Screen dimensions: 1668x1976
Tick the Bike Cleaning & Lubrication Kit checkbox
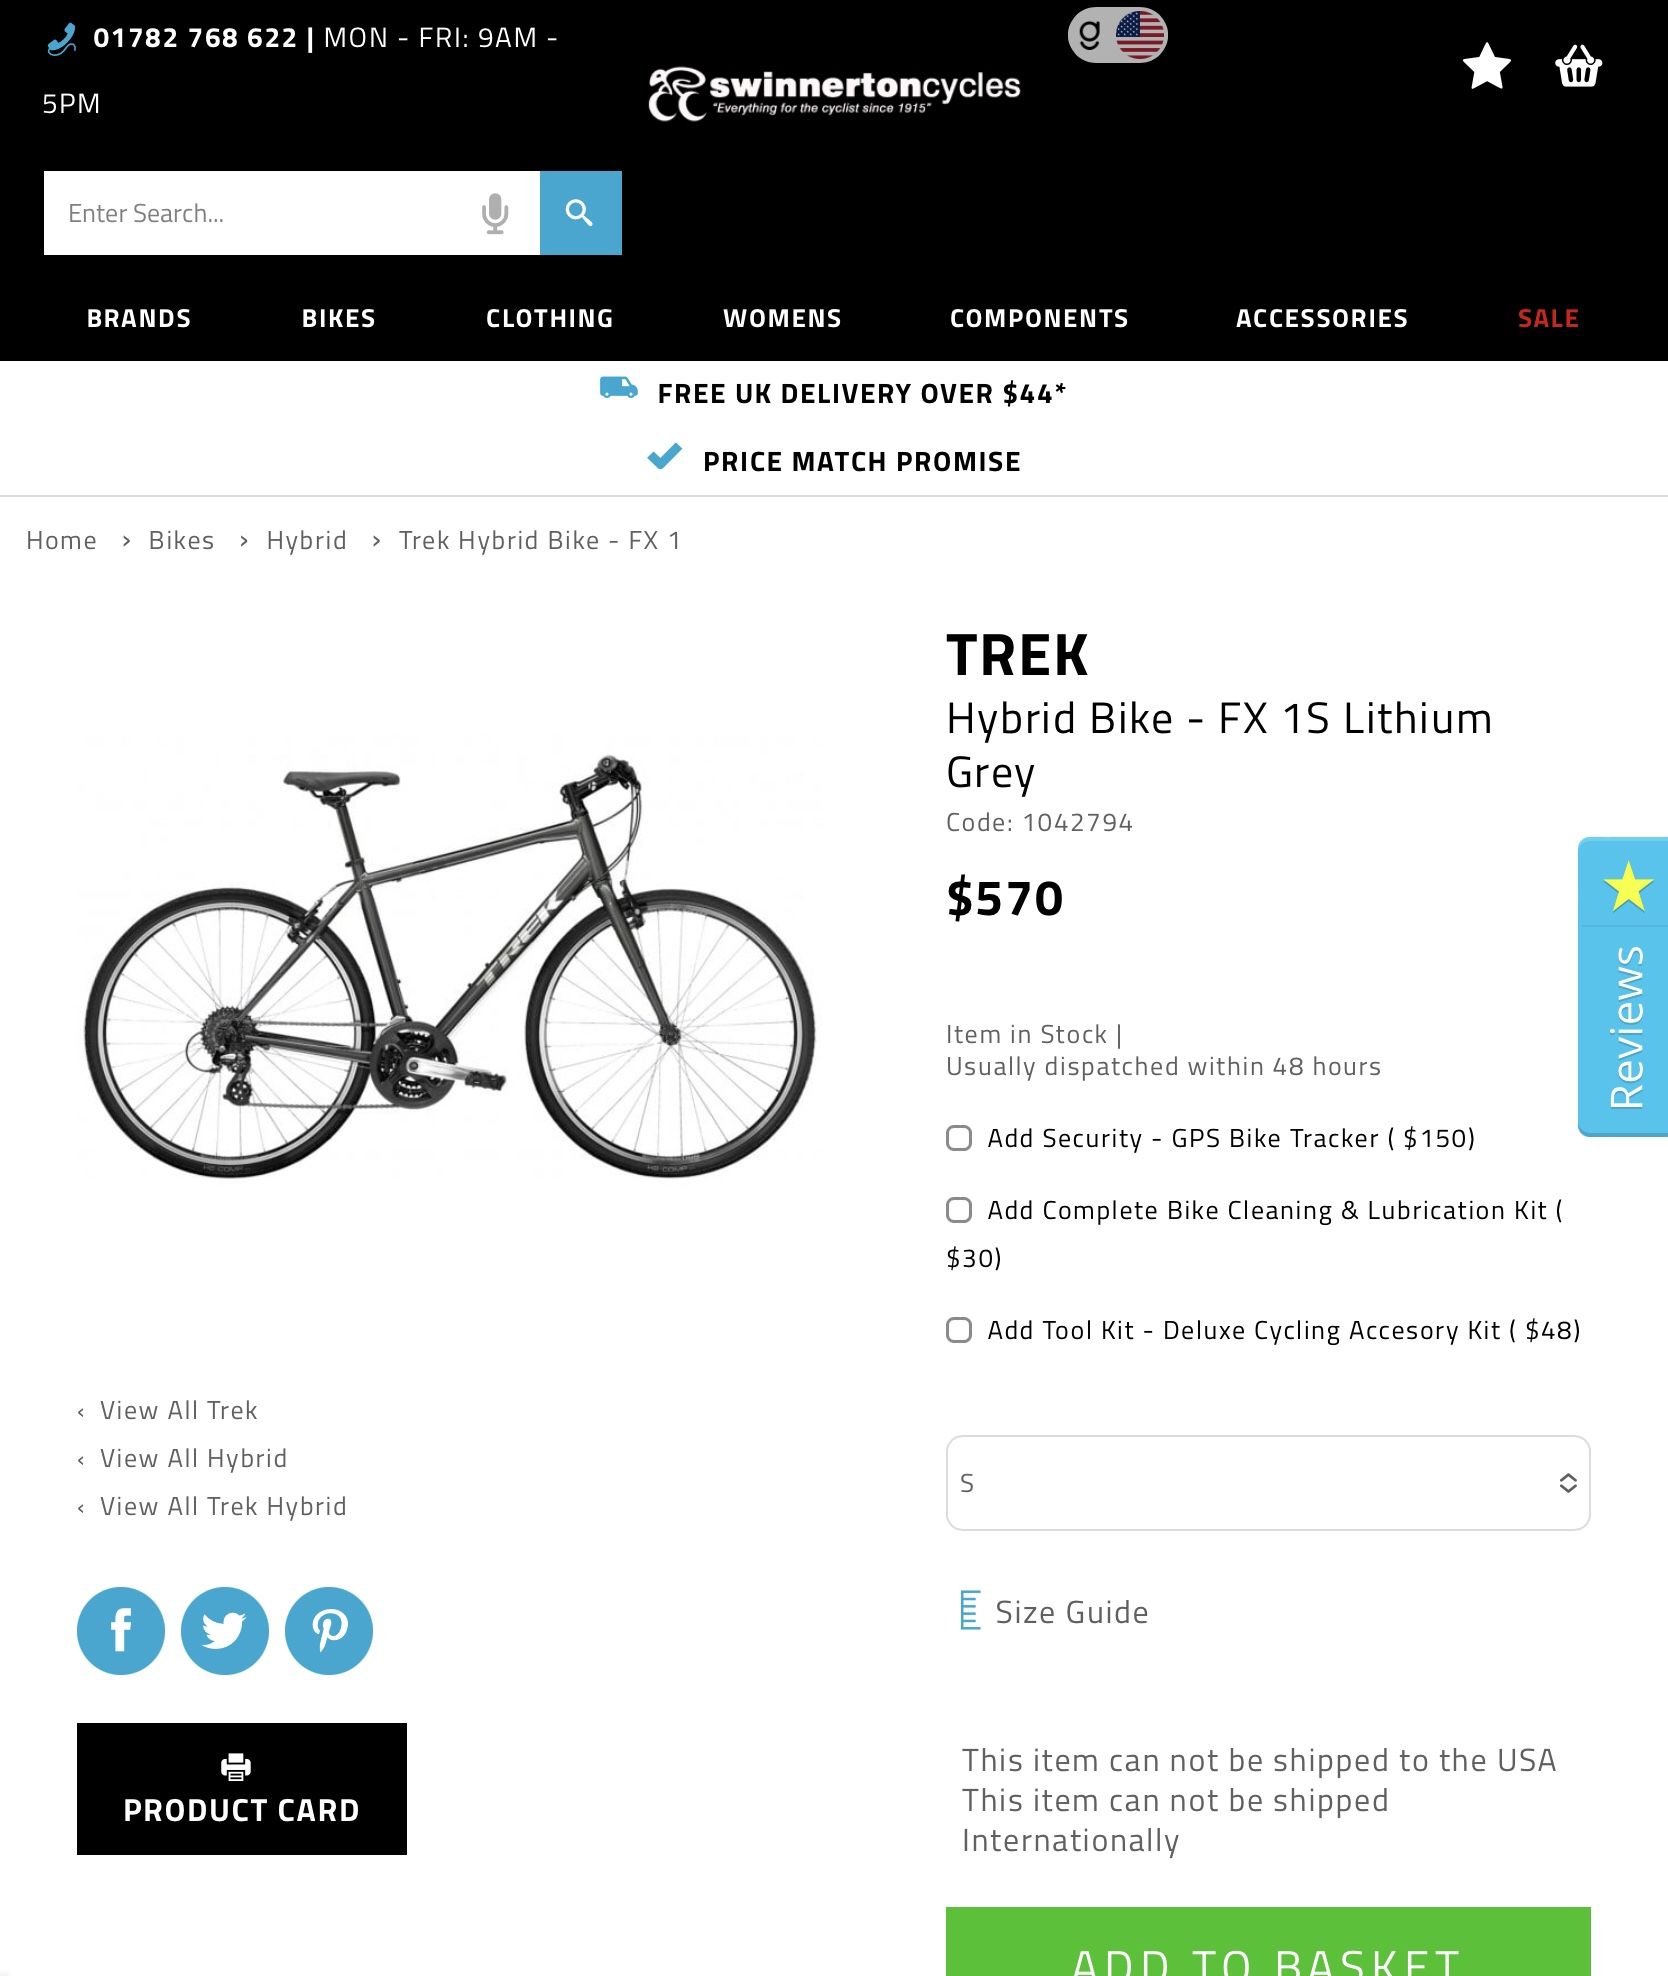(x=959, y=1210)
